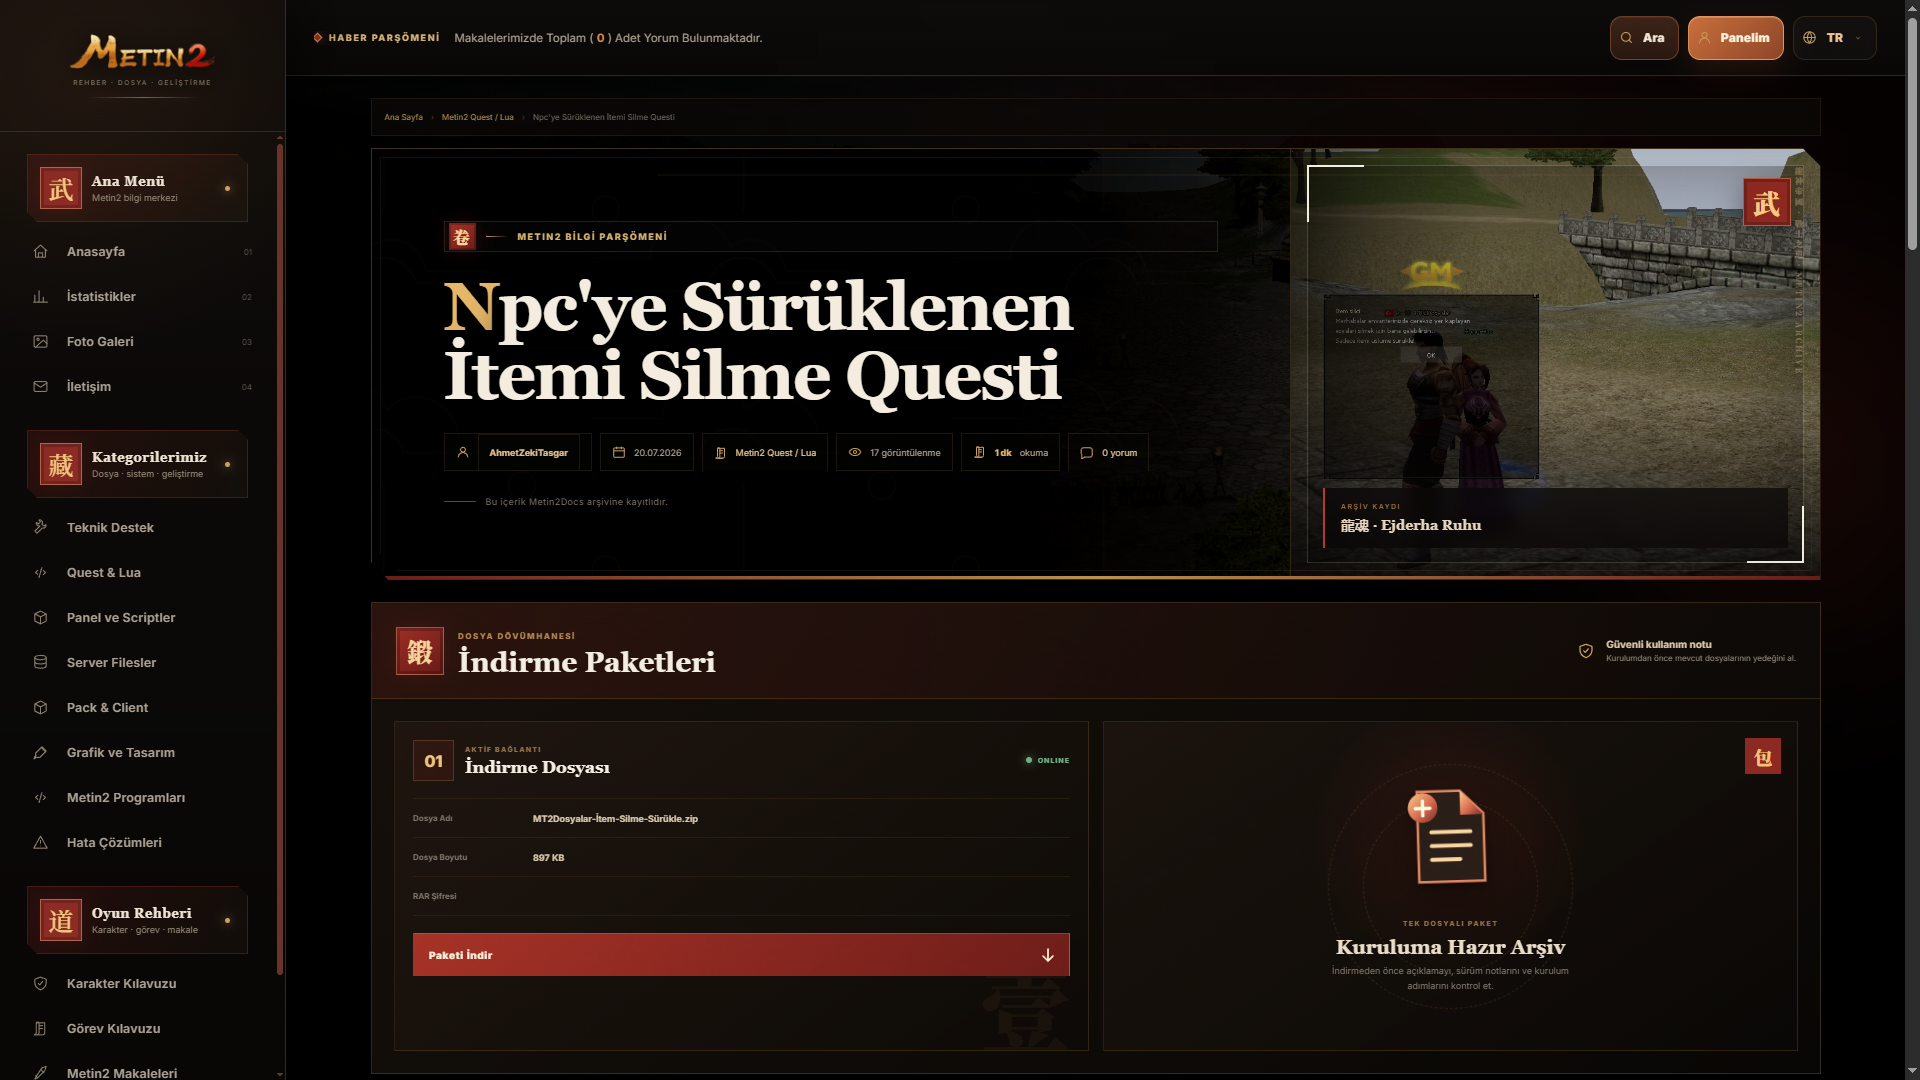Open the Teknik Destek category

(x=142, y=528)
